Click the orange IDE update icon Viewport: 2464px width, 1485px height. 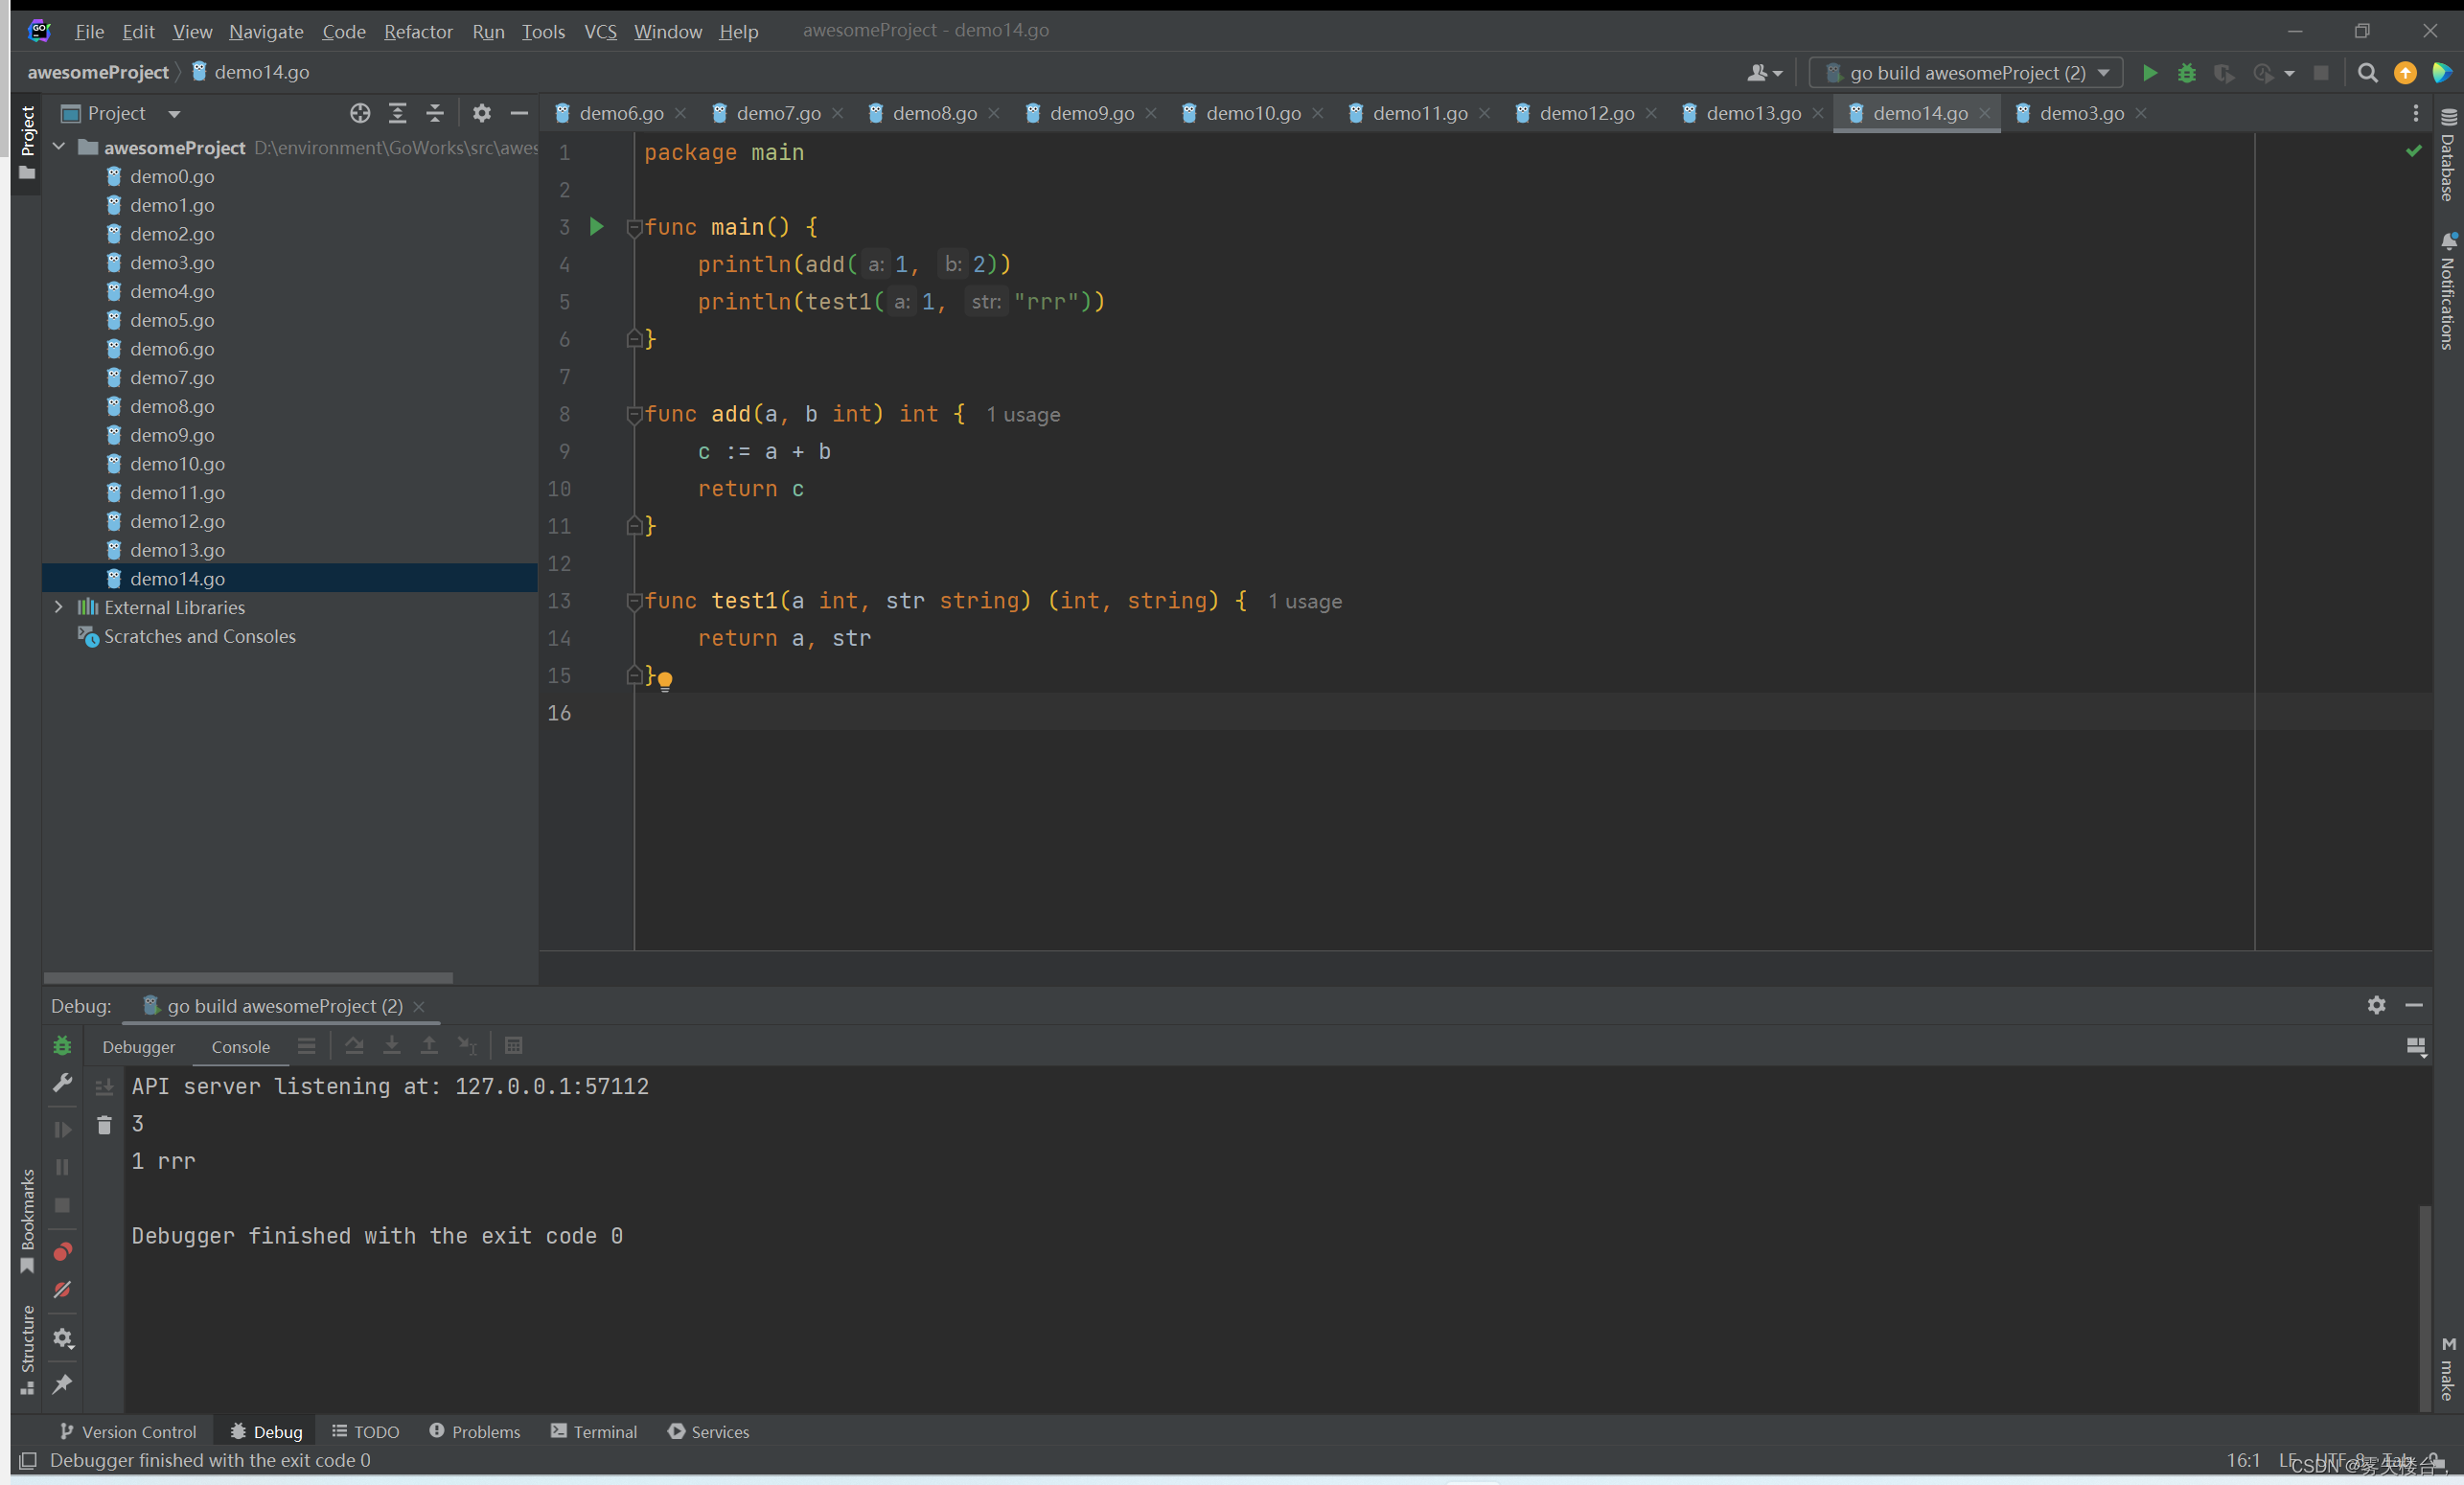pos(2405,72)
